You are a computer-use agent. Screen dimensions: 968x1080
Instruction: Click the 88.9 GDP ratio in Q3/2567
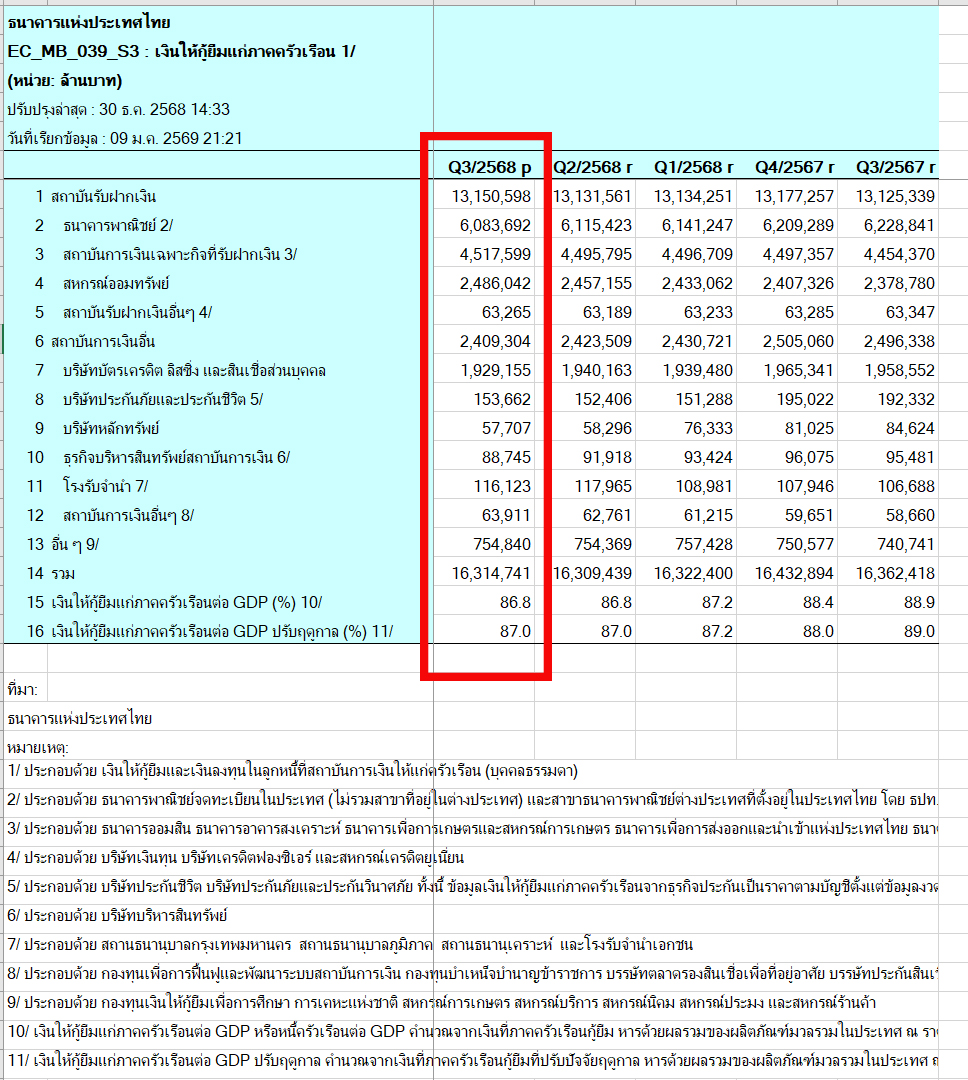pos(918,603)
